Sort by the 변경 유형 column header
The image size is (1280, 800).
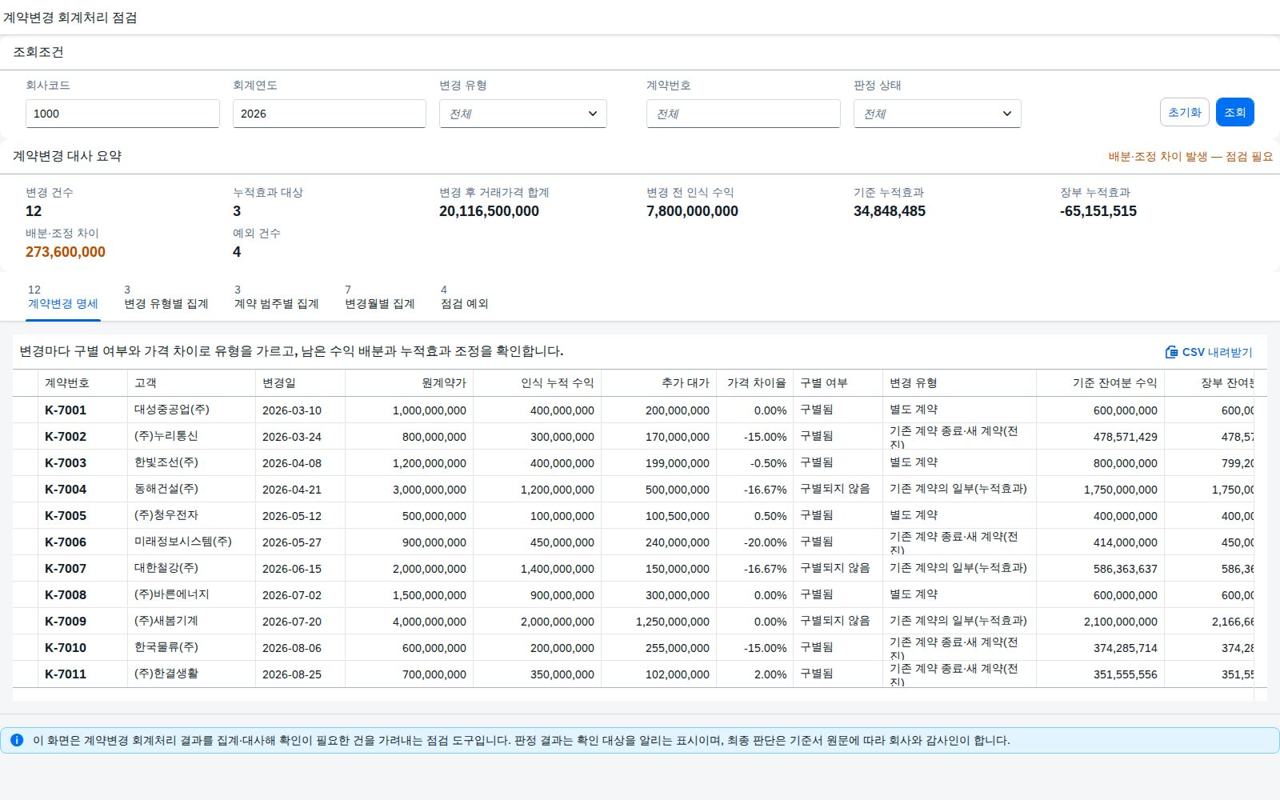coord(959,383)
